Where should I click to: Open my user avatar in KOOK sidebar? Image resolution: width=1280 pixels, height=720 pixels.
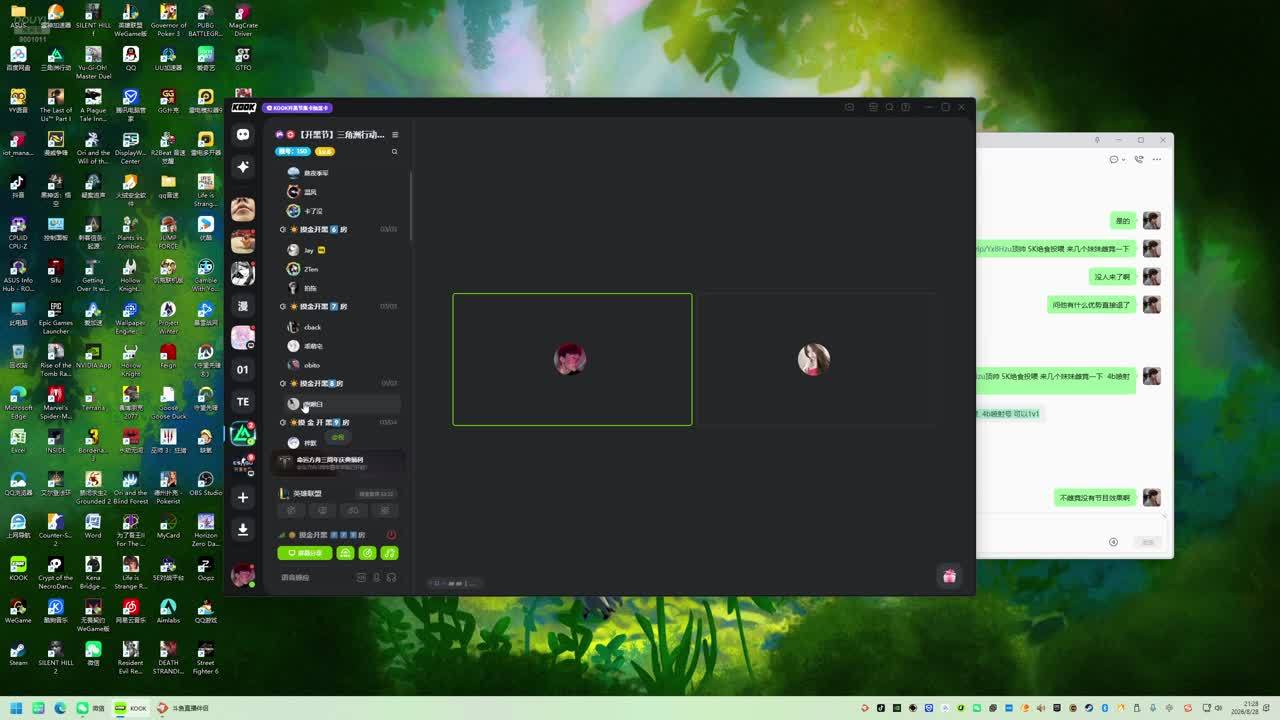point(243,574)
